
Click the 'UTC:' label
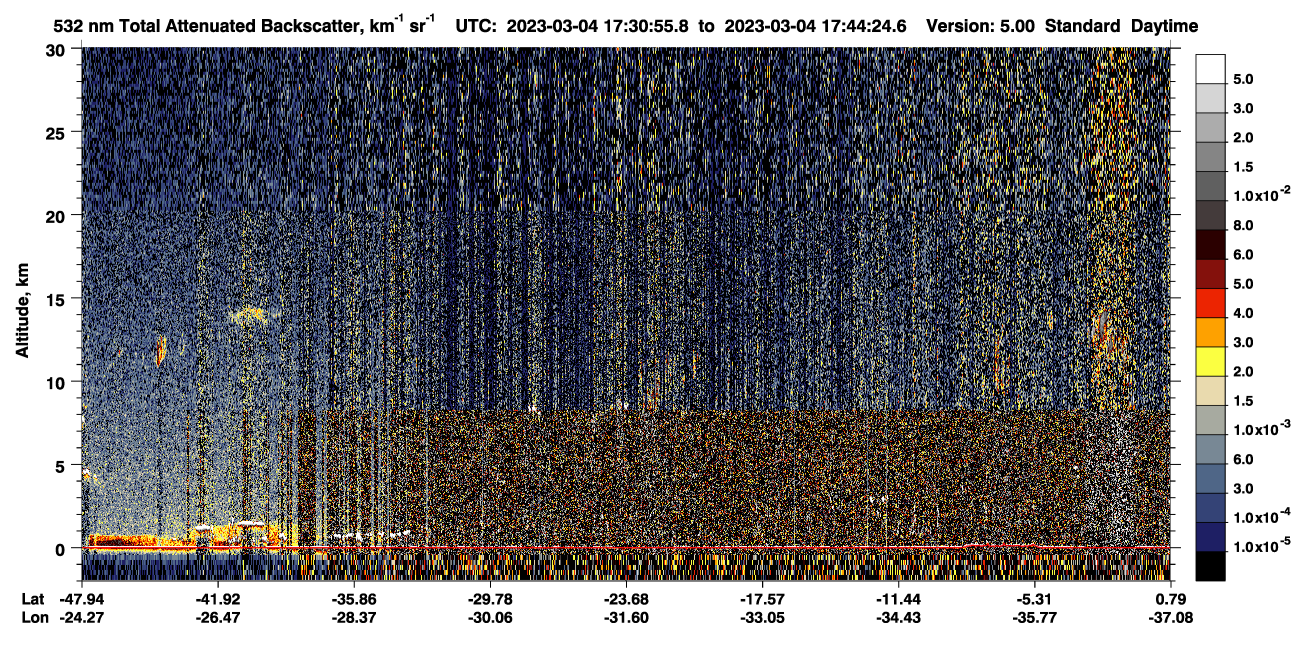pyautogui.click(x=476, y=26)
